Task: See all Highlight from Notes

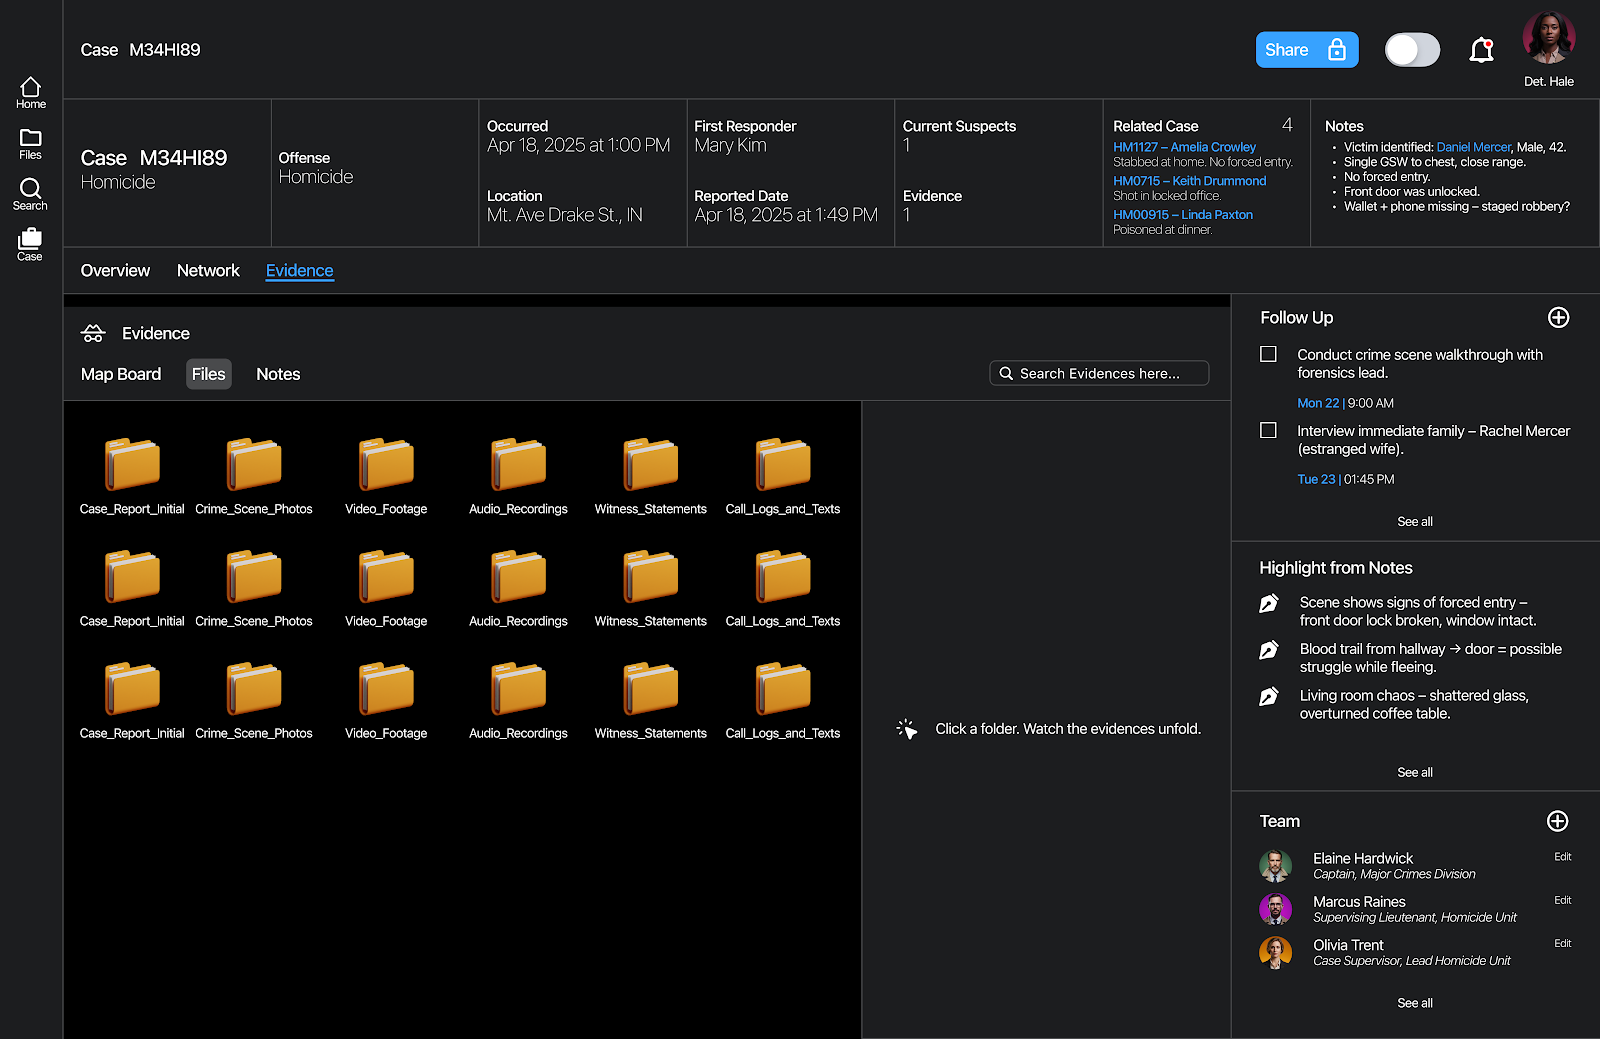Action: pyautogui.click(x=1414, y=773)
